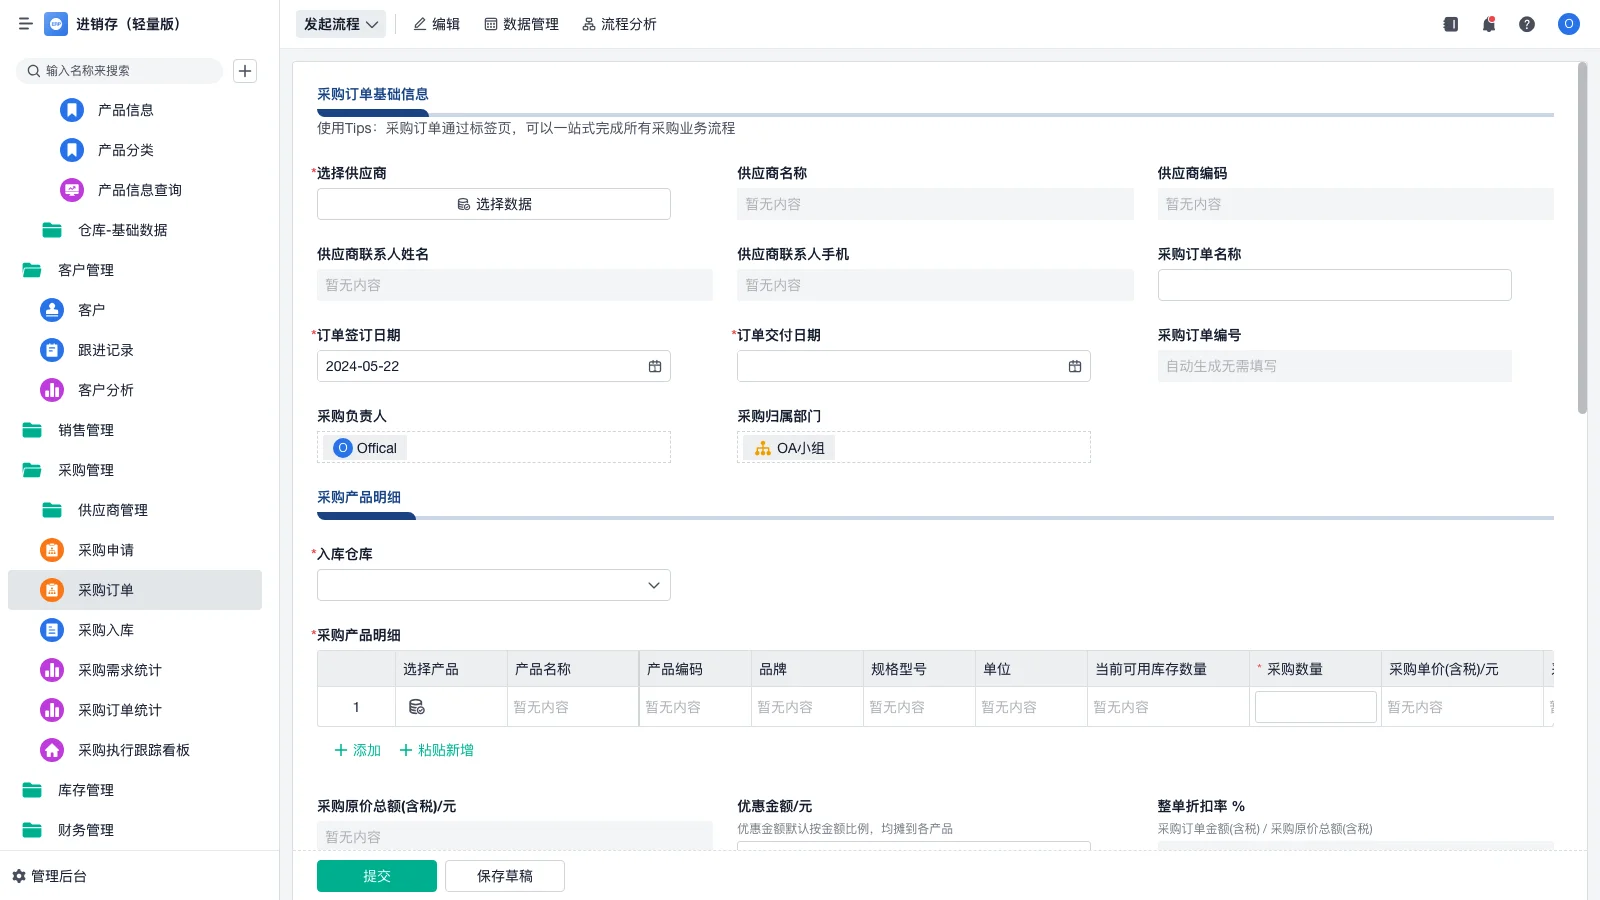Open the 发起流程 dropdown
Viewport: 1600px width, 900px height.
(x=340, y=24)
